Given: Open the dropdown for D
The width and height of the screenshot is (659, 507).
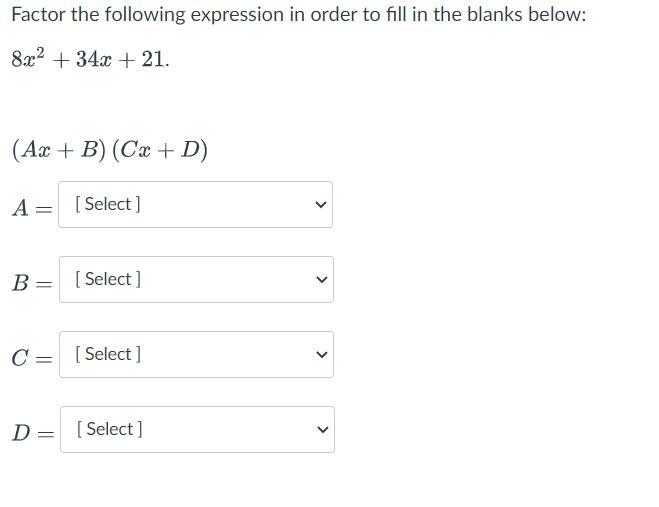Looking at the screenshot, I should click(x=196, y=429).
